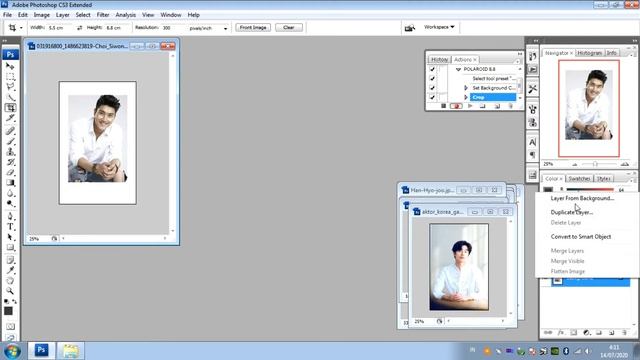640x360 pixels.
Task: Toggle the POLAROID 8.8 action set checkbox
Action: (432, 69)
